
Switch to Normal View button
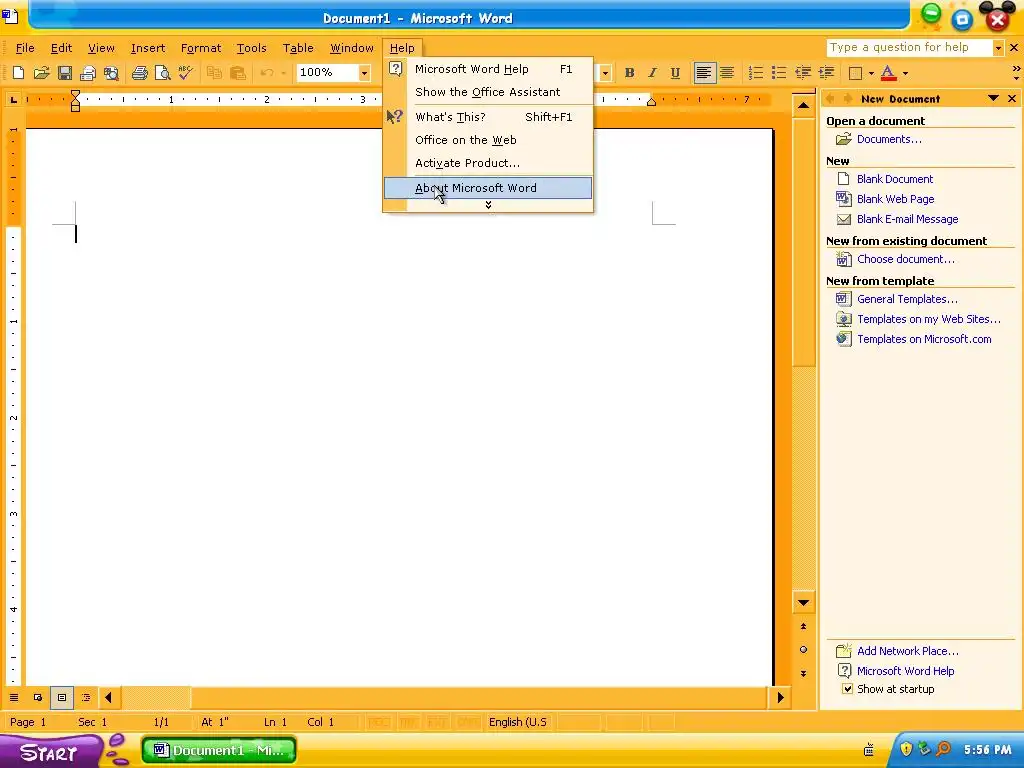pos(14,697)
